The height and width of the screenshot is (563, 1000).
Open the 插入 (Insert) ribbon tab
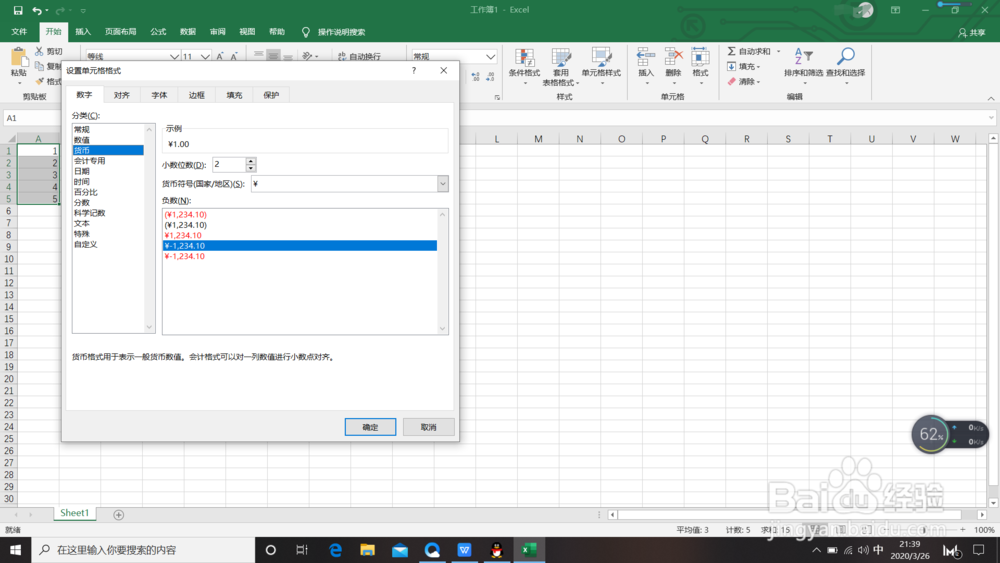pos(83,32)
